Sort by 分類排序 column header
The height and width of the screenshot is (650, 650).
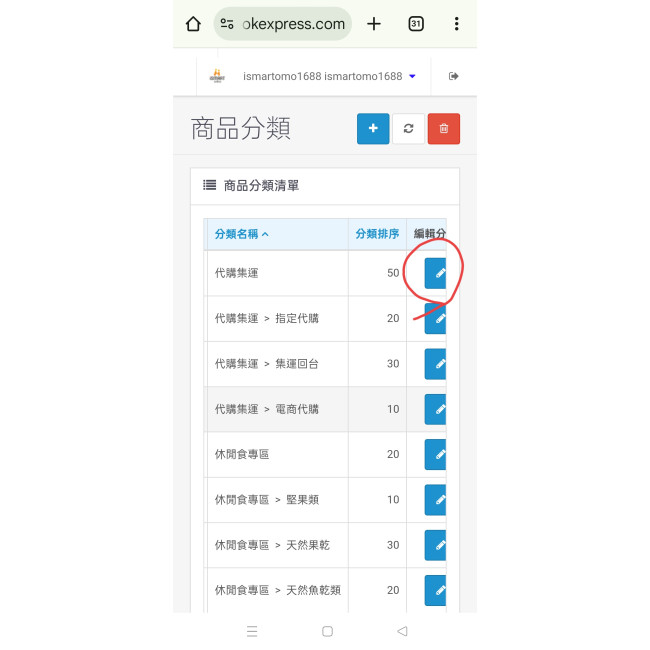[x=377, y=235]
